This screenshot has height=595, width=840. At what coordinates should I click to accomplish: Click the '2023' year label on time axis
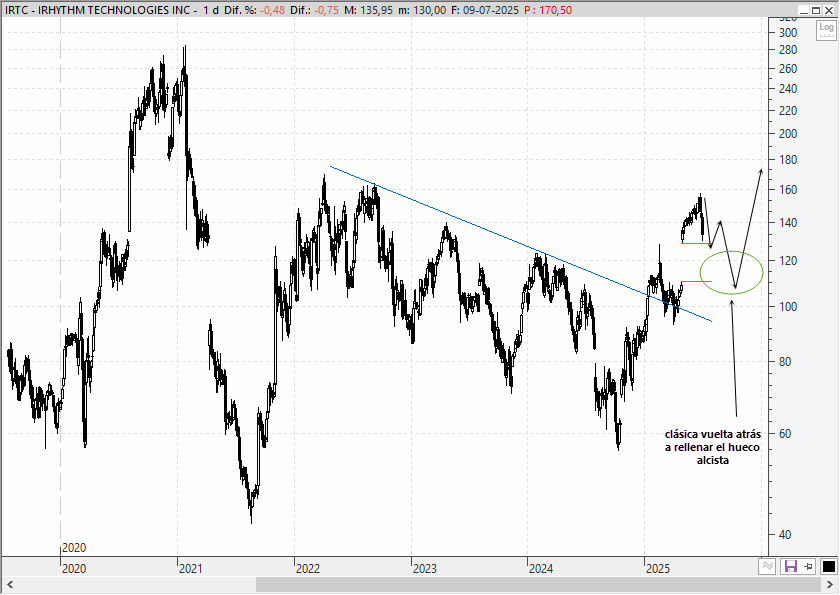coord(424,568)
